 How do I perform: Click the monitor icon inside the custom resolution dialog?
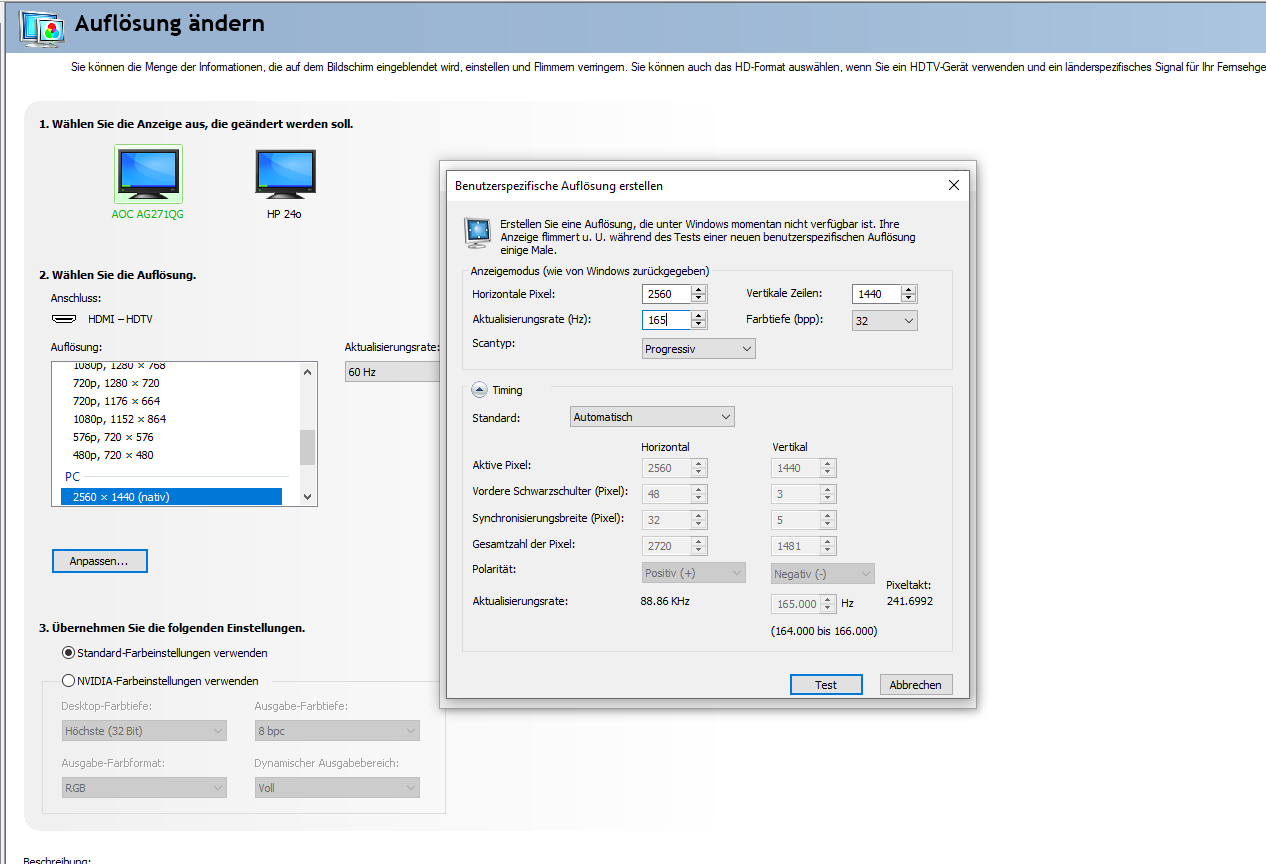[x=477, y=233]
